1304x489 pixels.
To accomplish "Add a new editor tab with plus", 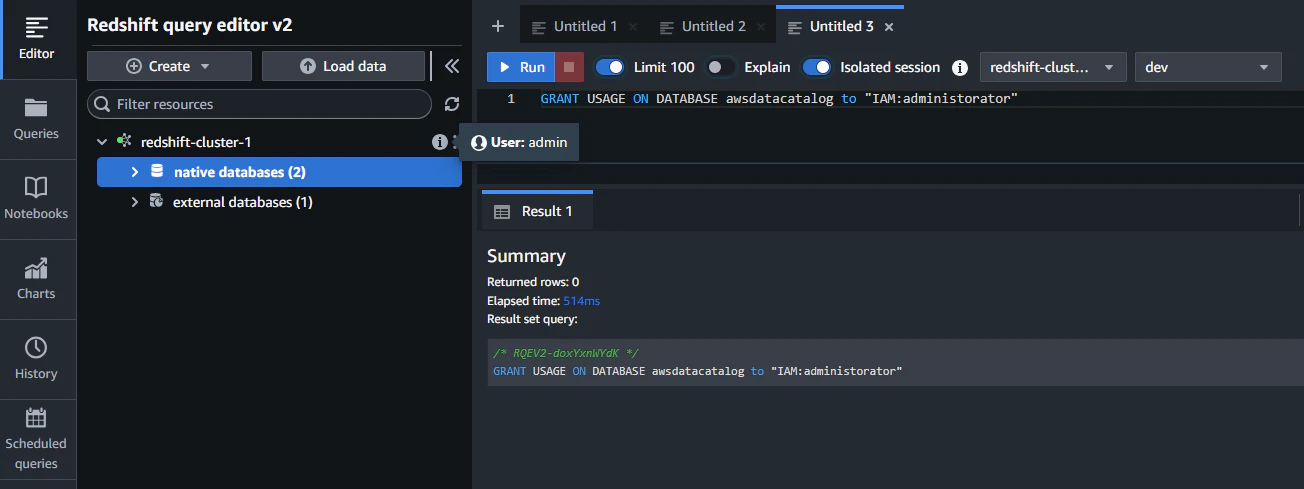I will point(498,26).
